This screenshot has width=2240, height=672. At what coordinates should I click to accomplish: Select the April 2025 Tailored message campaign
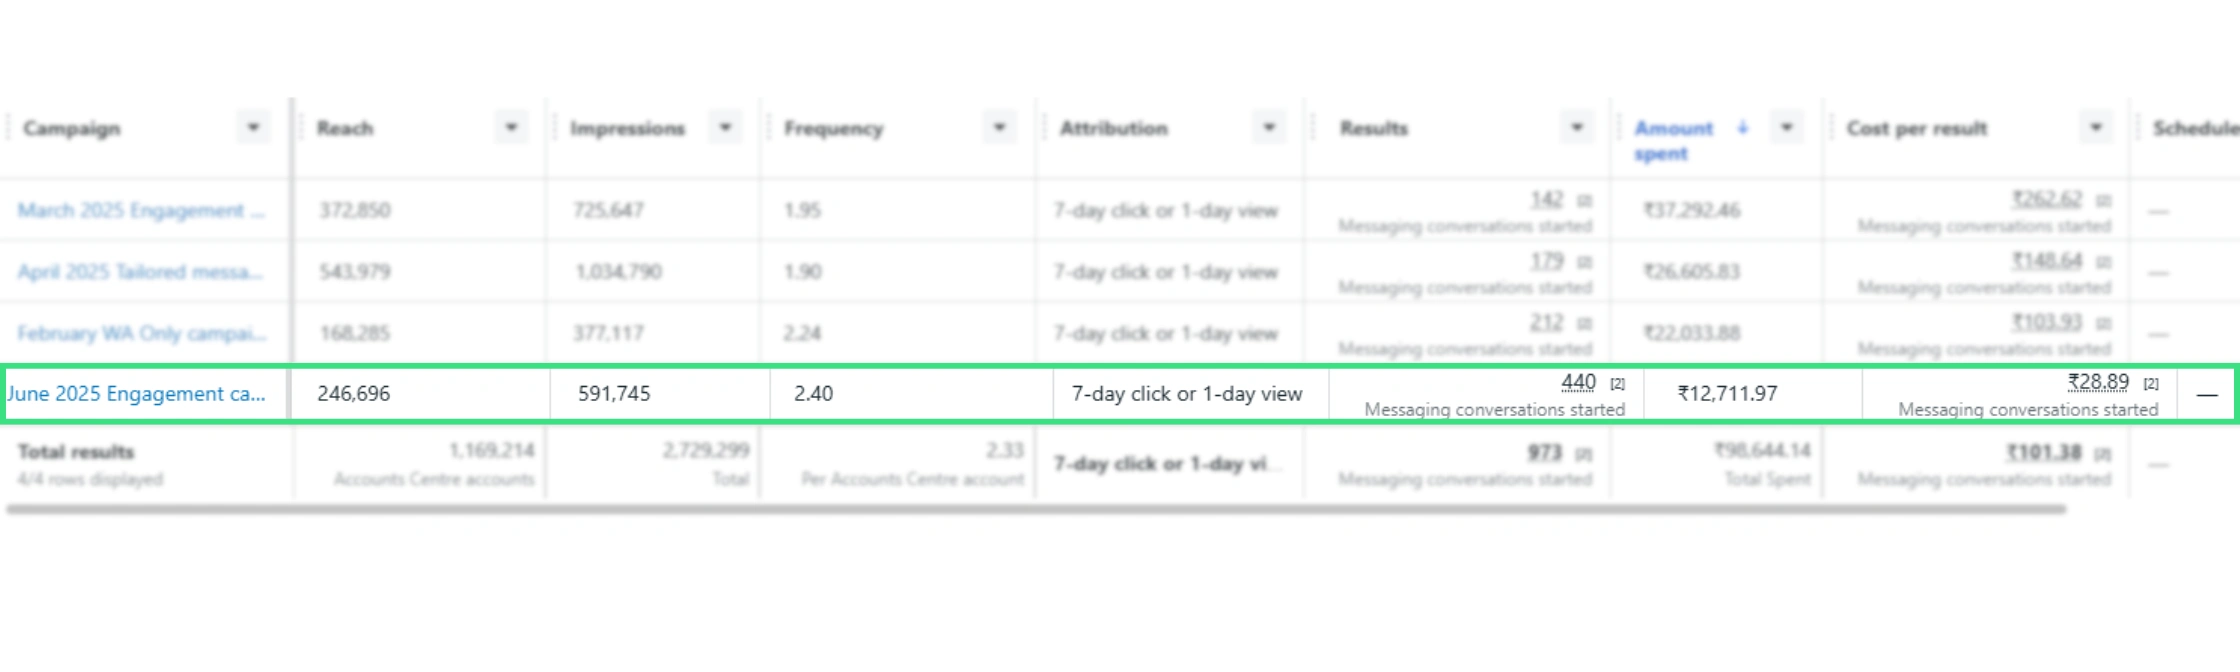point(140,272)
